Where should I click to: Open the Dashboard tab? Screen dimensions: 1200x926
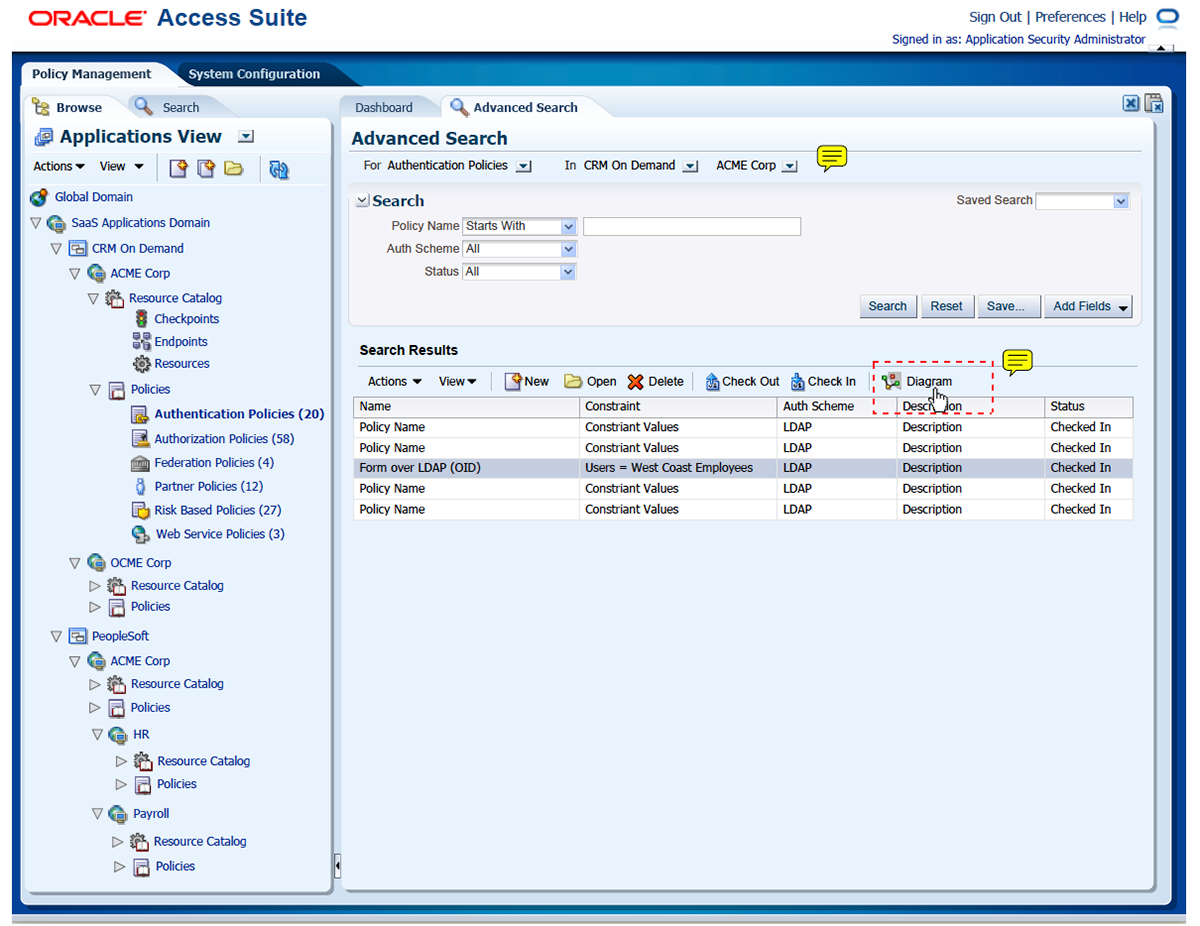click(384, 107)
